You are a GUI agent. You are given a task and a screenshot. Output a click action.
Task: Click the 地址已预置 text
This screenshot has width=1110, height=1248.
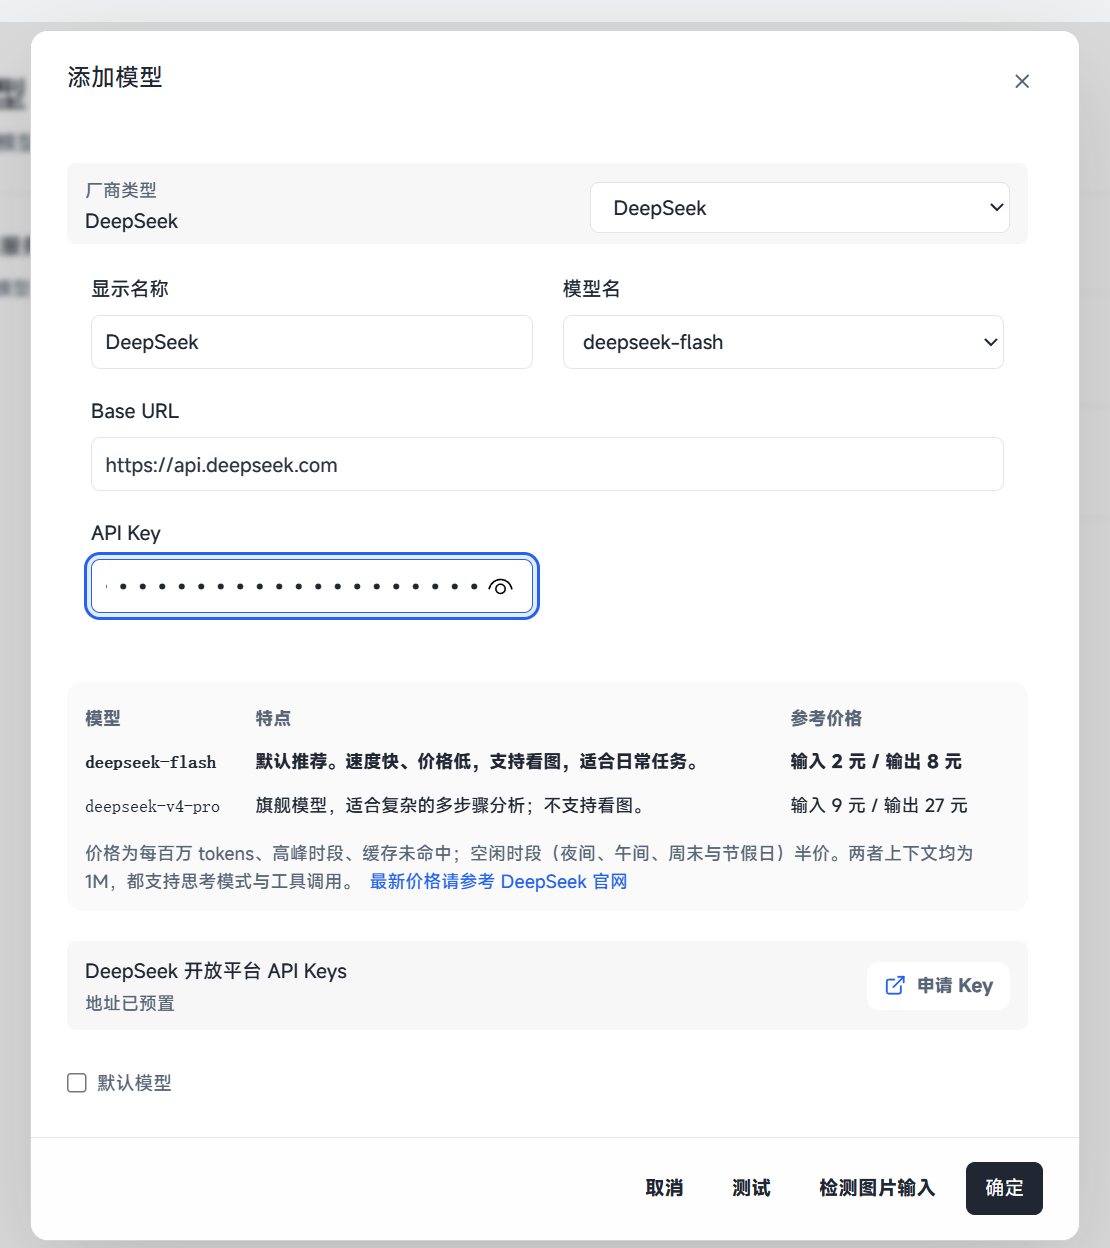130,1003
